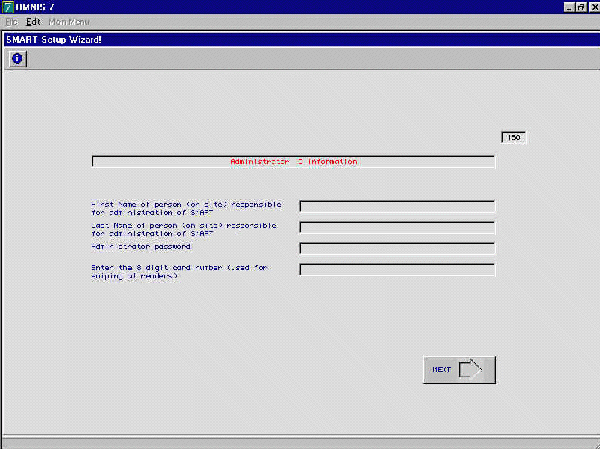The width and height of the screenshot is (600, 449).
Task: Restore the OMNIS 7 window
Action: click(x=581, y=7)
